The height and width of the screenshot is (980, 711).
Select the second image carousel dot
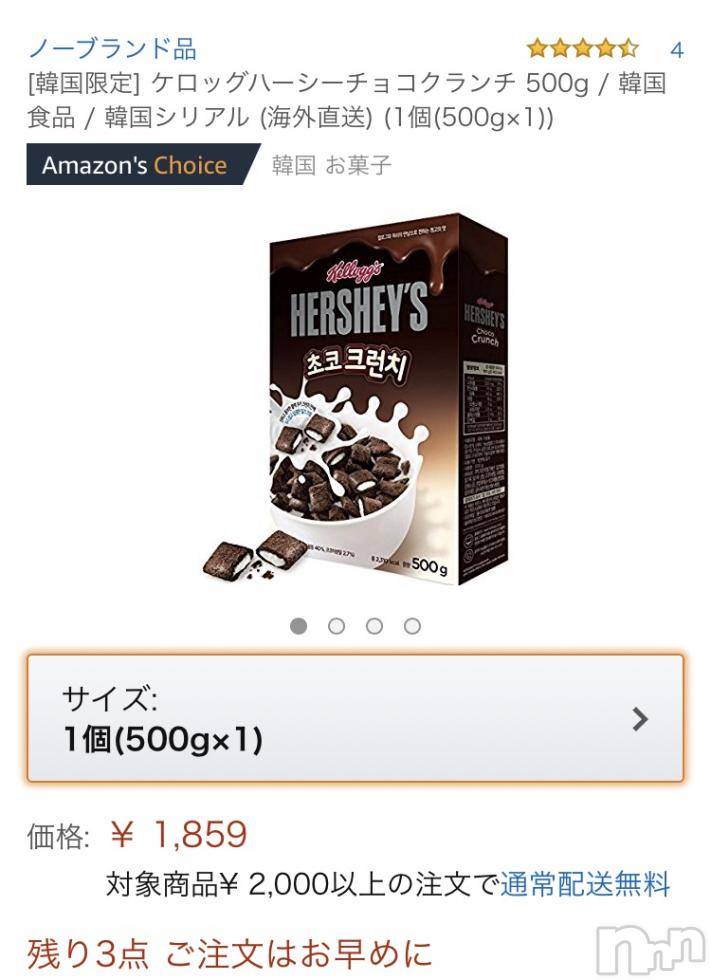pos(336,626)
